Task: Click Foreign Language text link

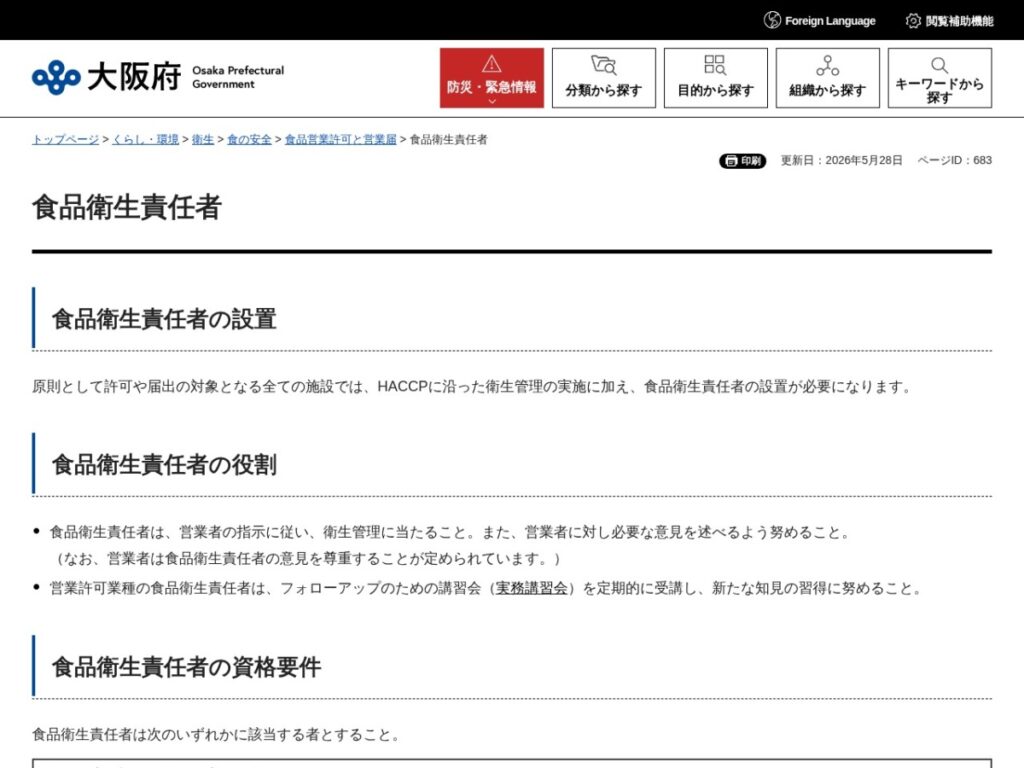Action: [830, 21]
